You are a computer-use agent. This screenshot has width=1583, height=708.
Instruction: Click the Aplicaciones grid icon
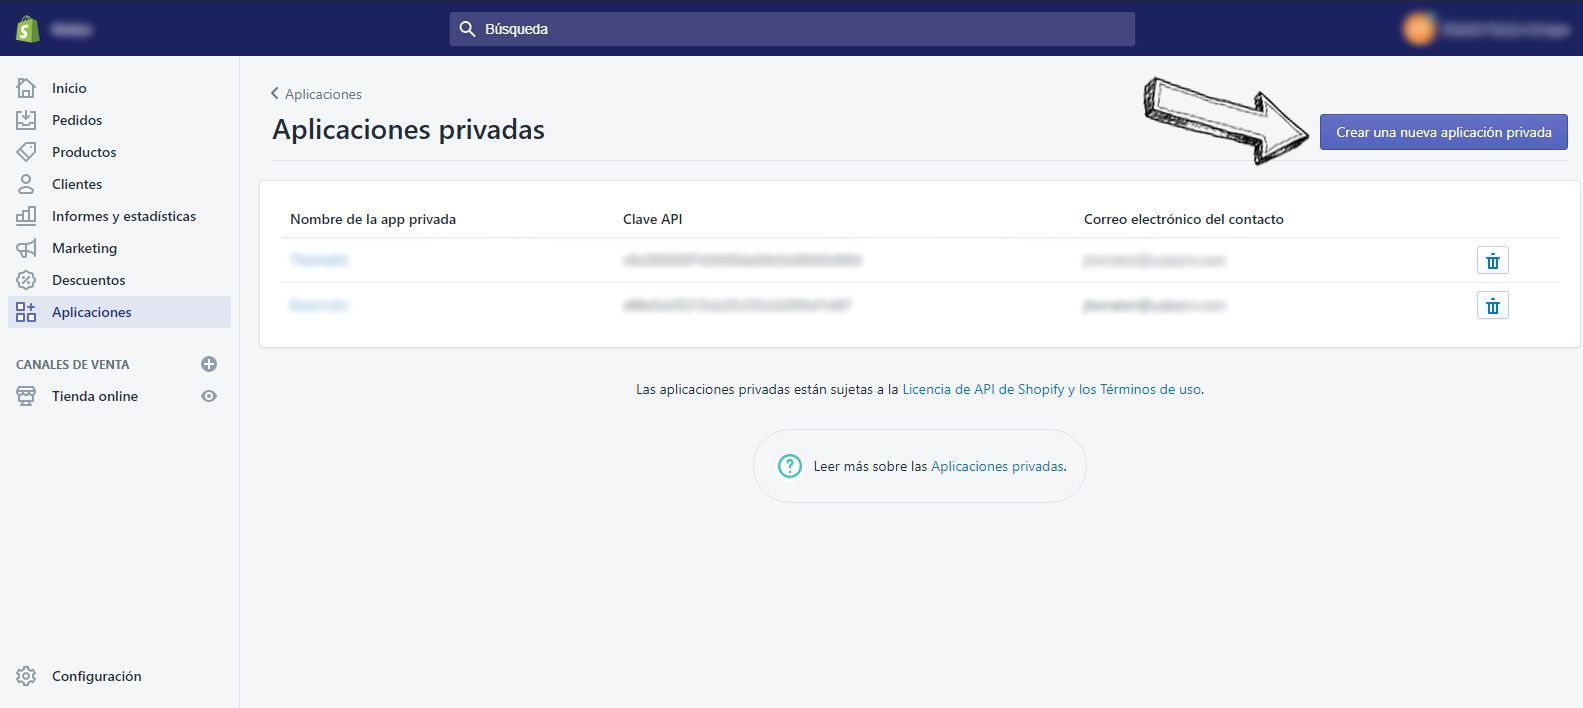coord(26,312)
